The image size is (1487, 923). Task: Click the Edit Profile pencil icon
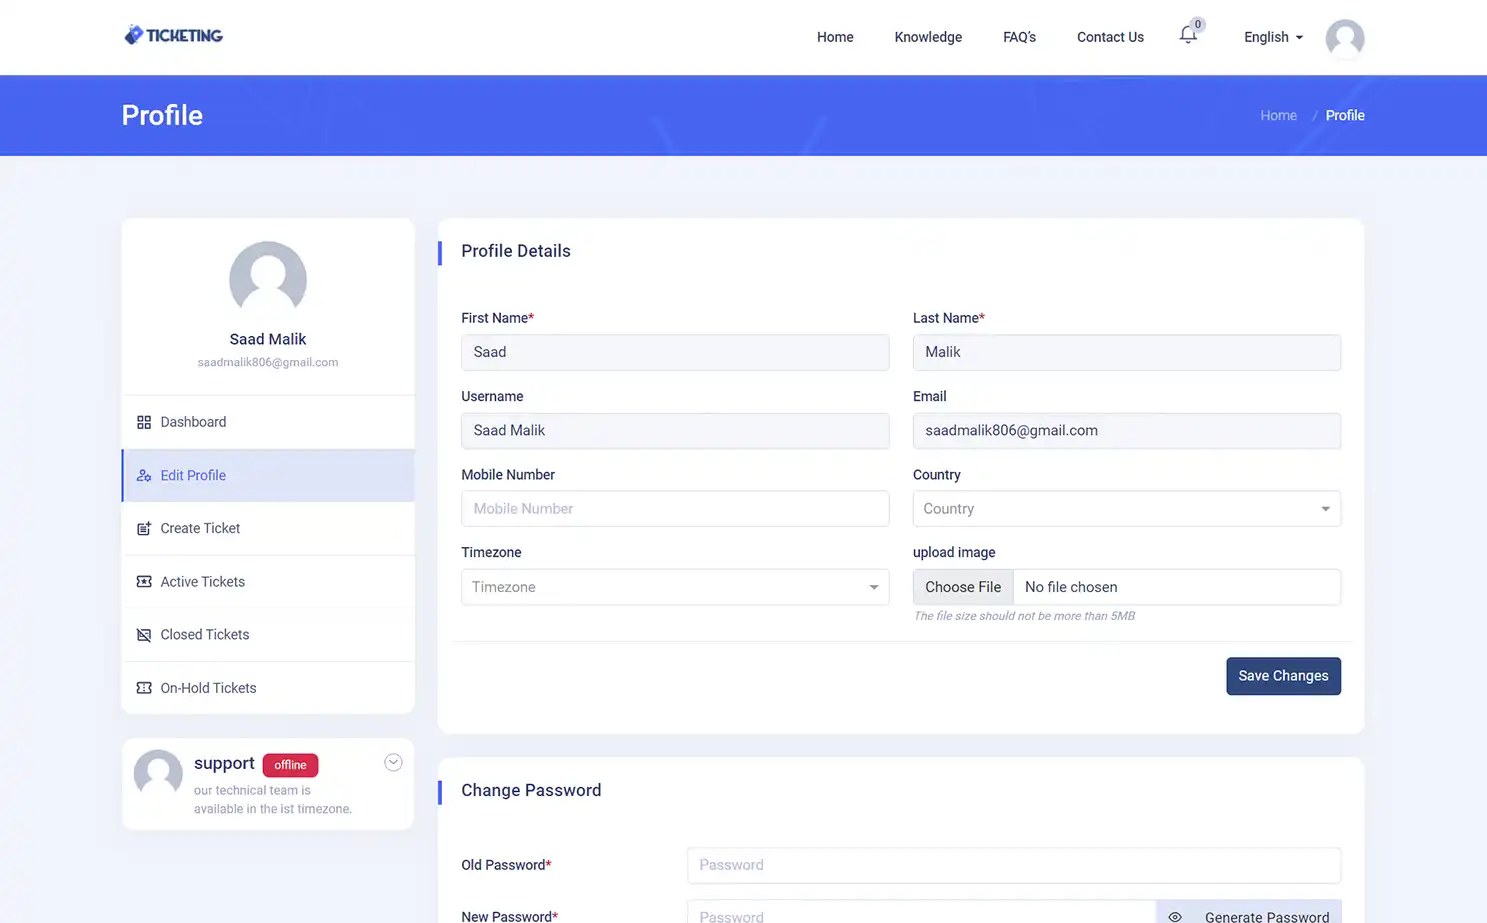[x=142, y=475]
